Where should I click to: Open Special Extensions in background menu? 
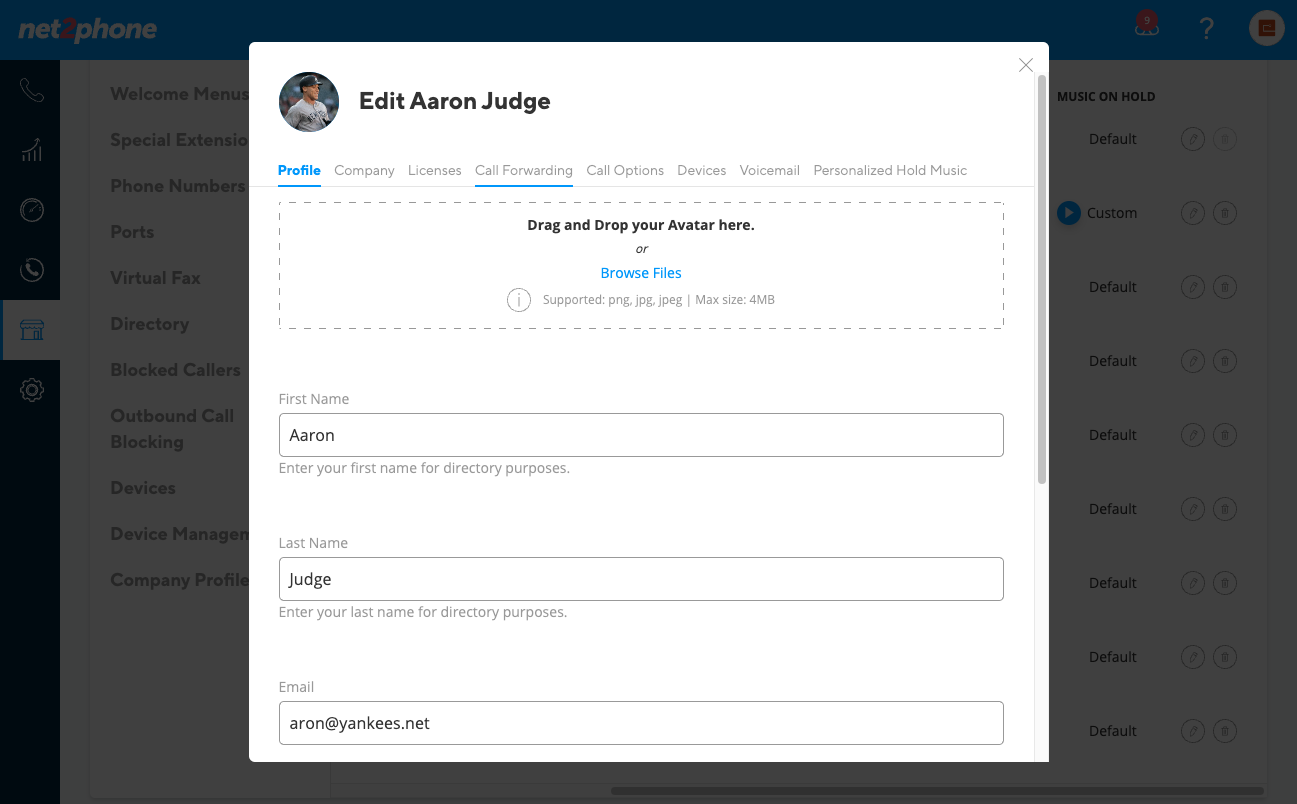pyautogui.click(x=179, y=140)
